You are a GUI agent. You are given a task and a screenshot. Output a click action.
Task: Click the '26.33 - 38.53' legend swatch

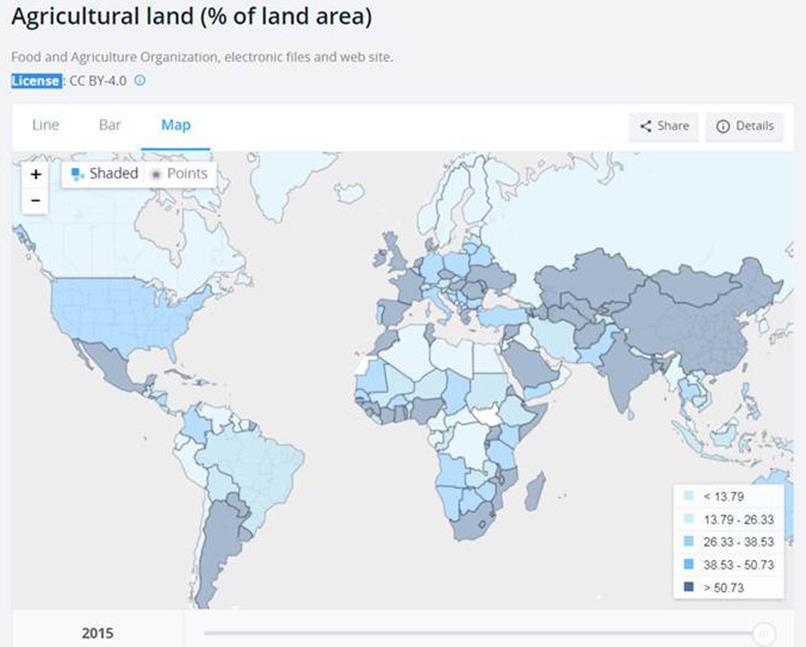click(x=688, y=541)
